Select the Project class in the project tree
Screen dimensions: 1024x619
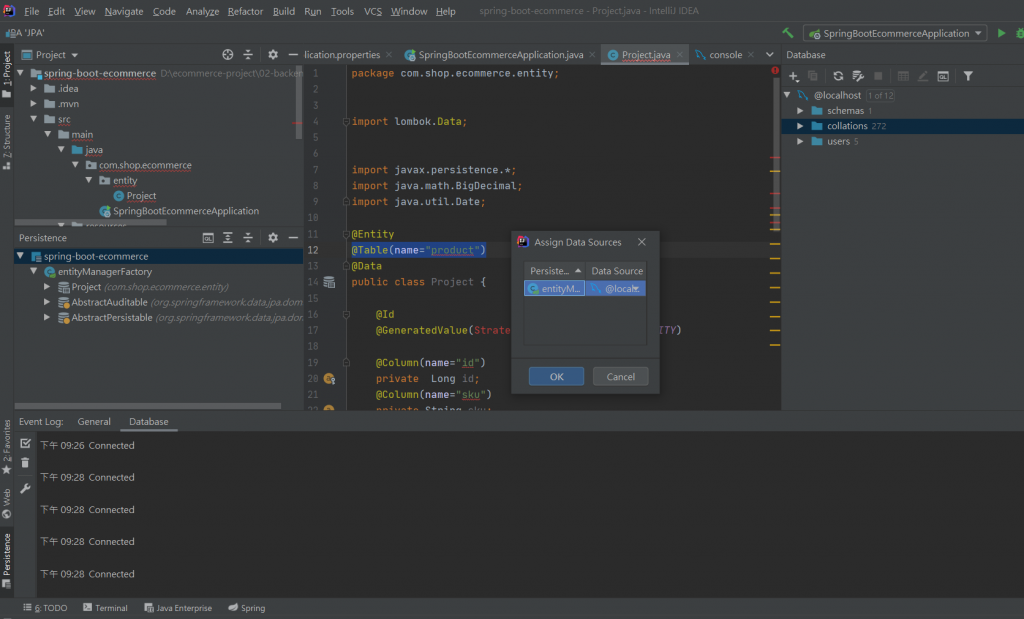point(140,196)
